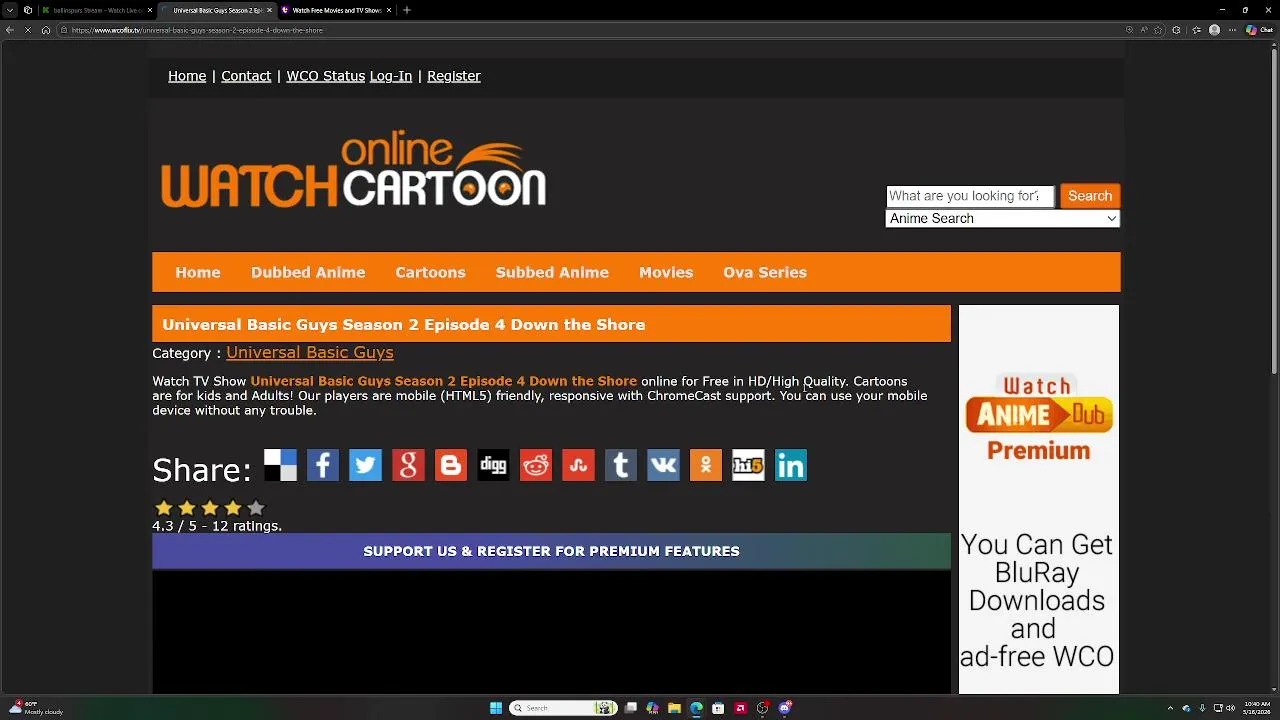Viewport: 1280px width, 720px height.
Task: Click the video player area
Action: (551, 630)
